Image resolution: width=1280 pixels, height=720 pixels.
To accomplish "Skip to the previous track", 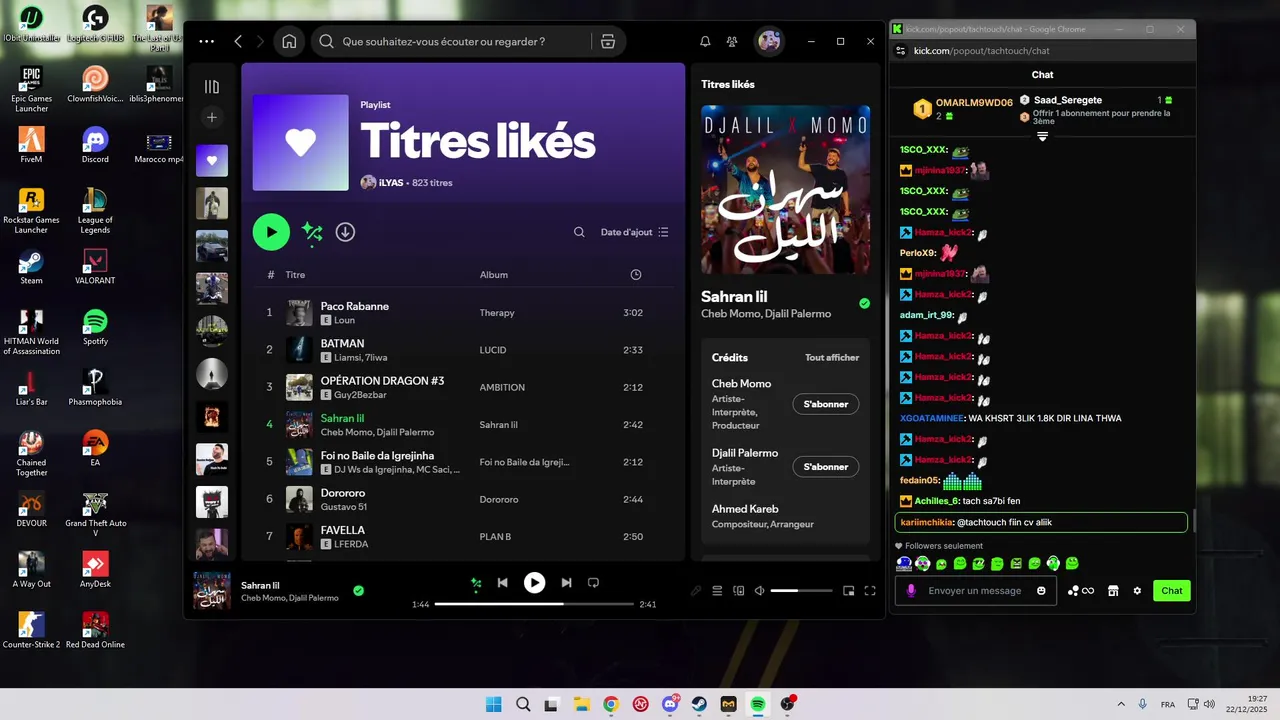I will (x=503, y=583).
